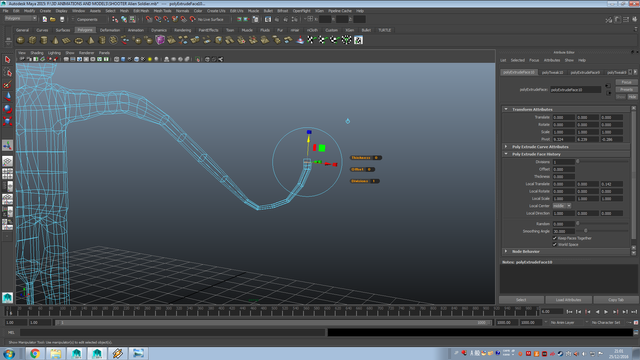Open Google Chrome from the taskbar
The height and width of the screenshot is (360, 640).
35,353
